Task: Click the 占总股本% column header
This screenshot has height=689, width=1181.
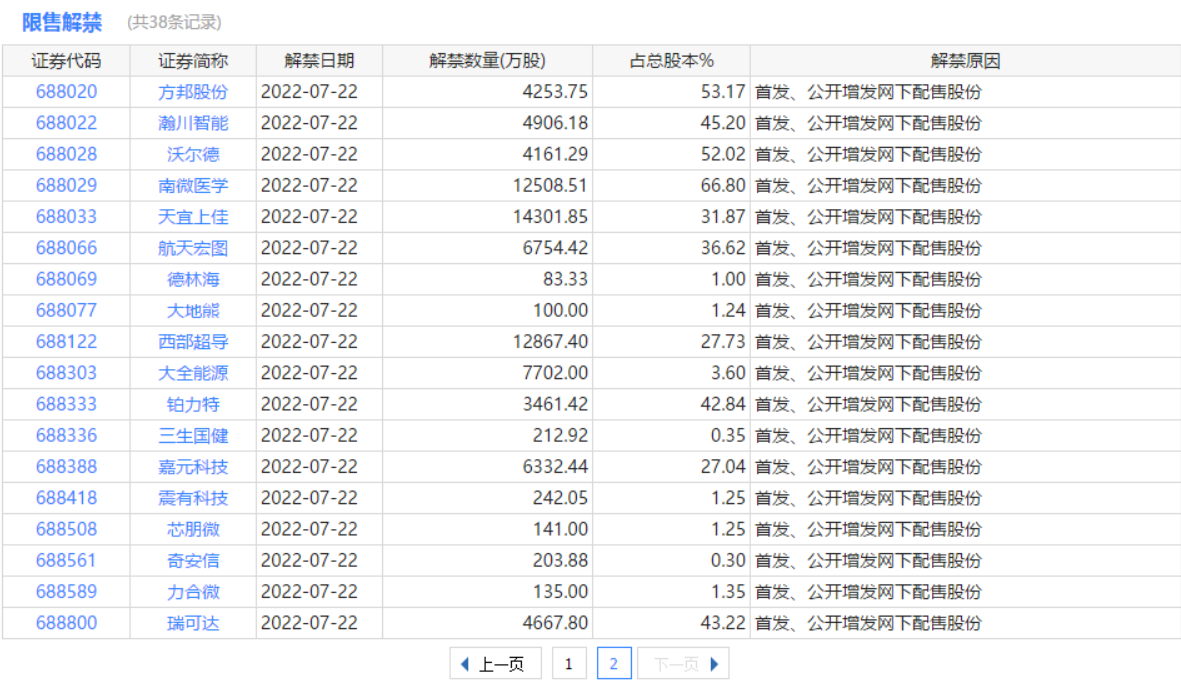Action: tap(671, 60)
